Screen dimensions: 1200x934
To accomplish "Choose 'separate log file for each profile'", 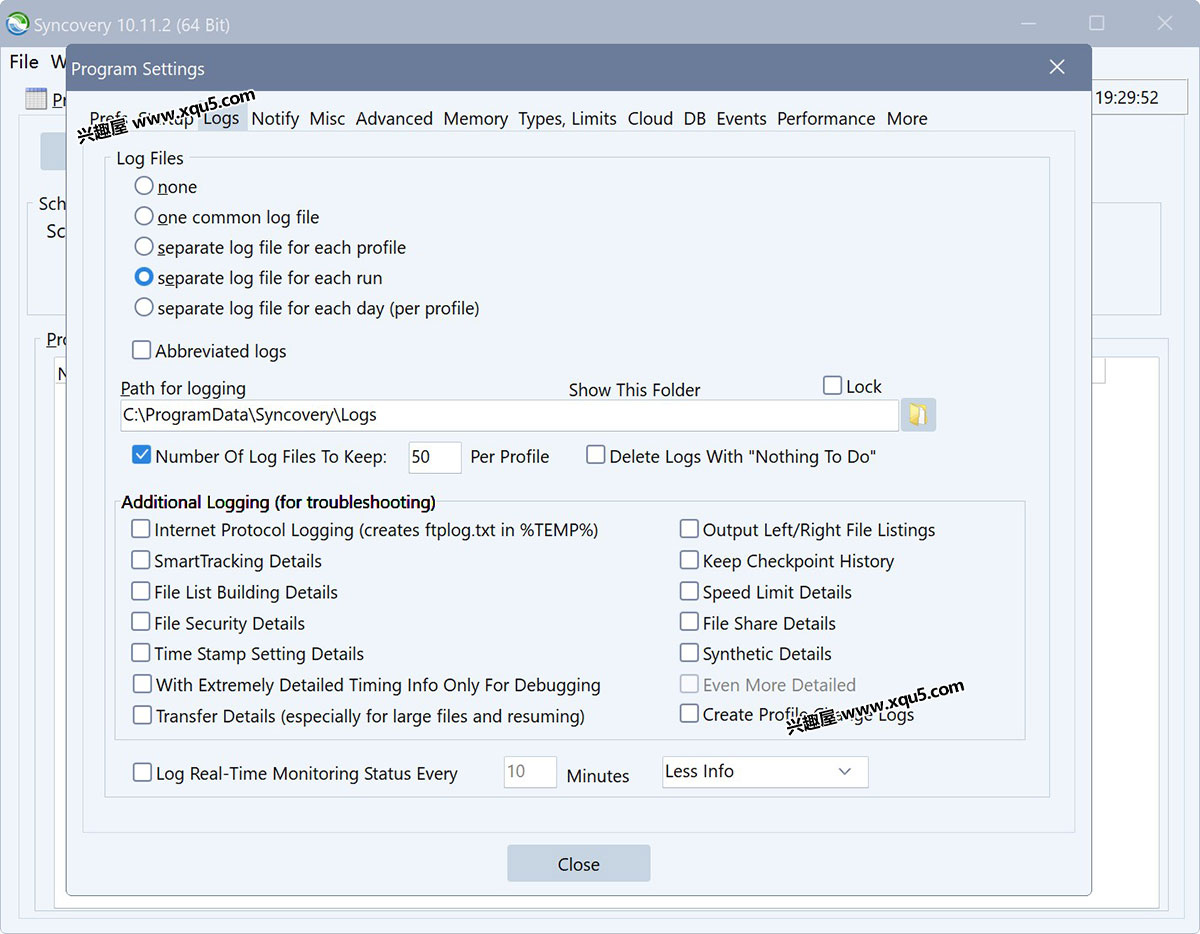I will point(144,247).
